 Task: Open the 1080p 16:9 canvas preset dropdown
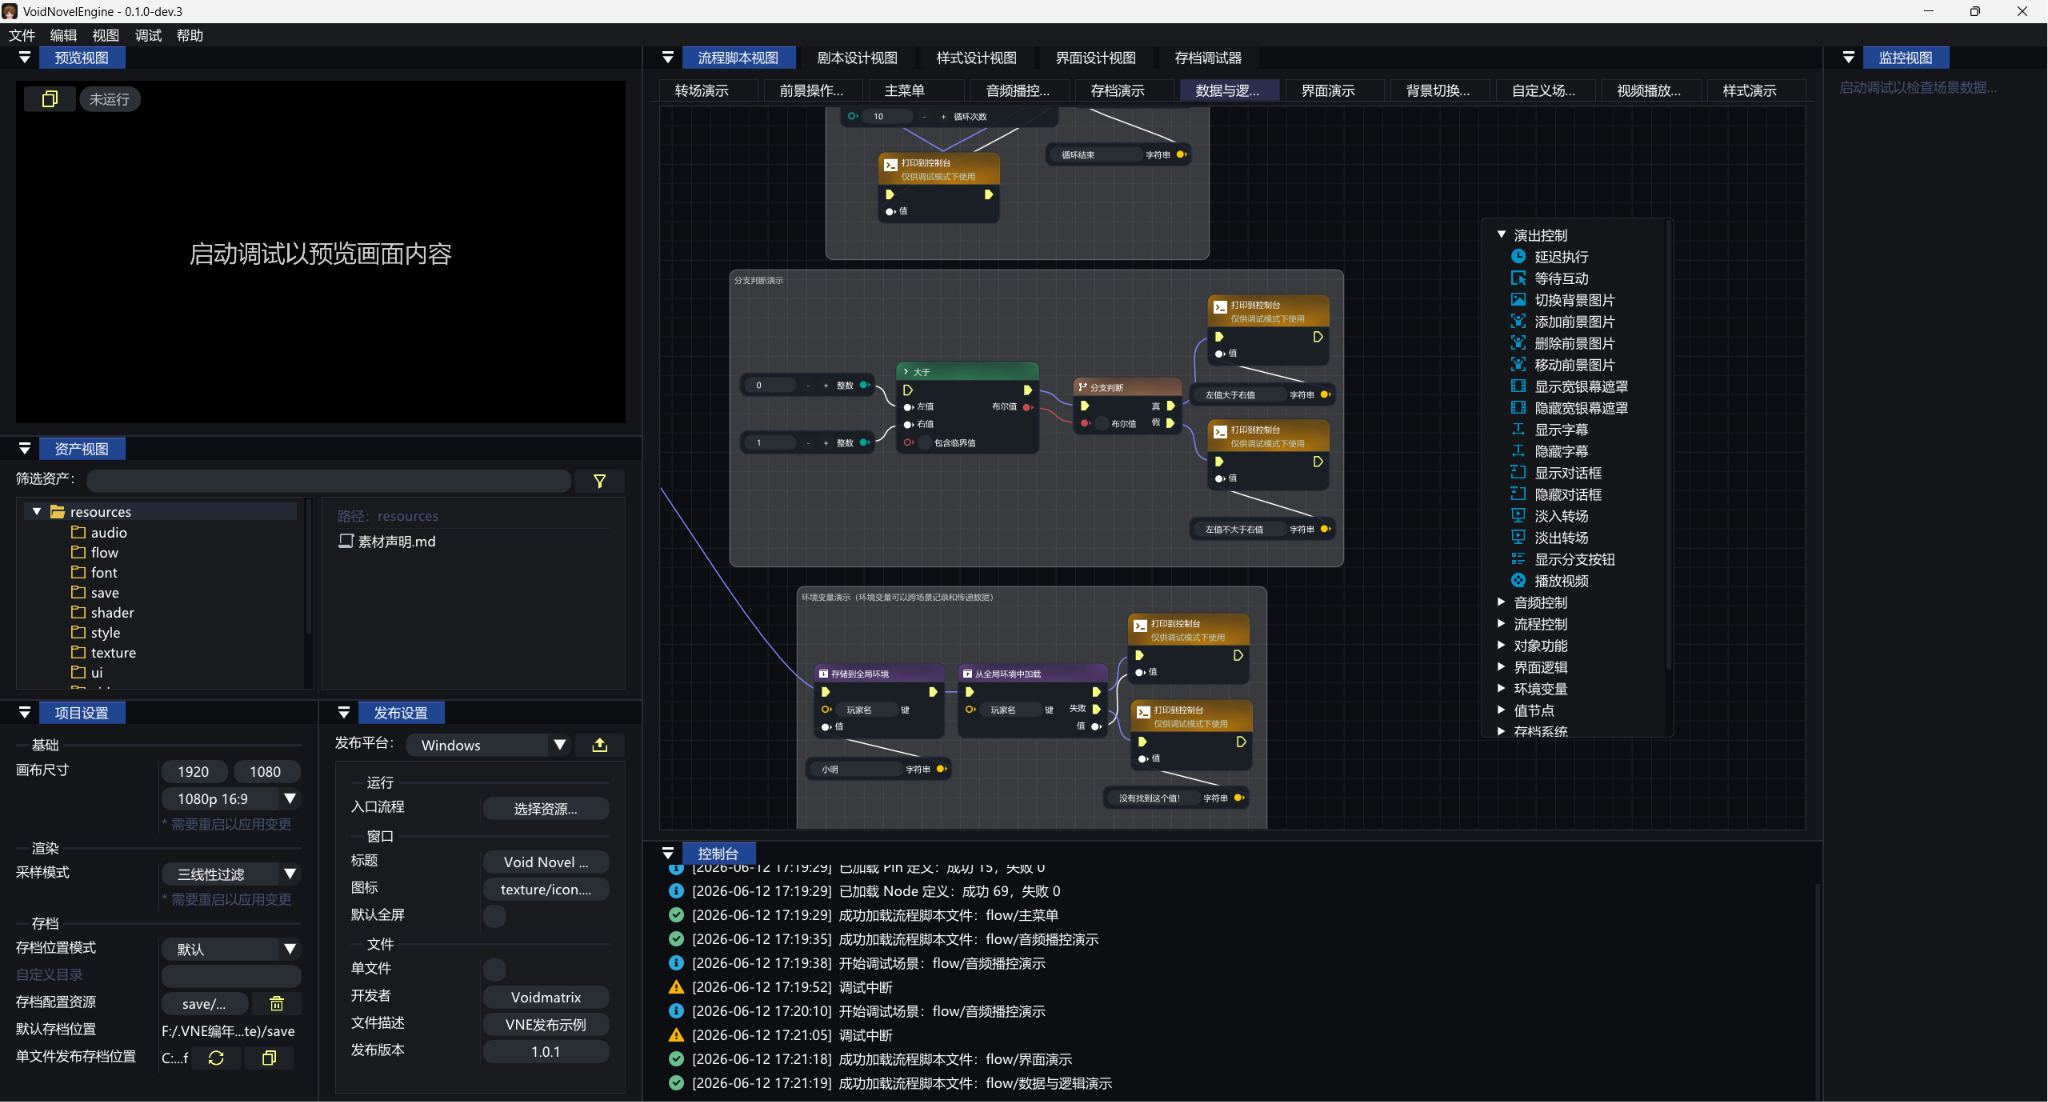point(231,799)
